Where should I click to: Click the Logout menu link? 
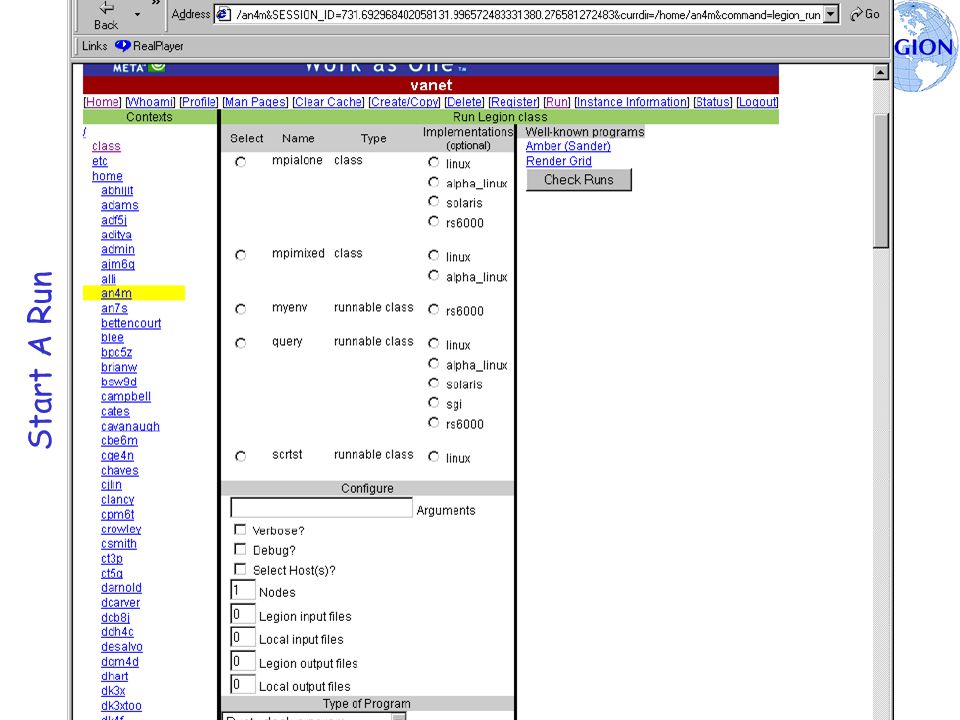(757, 102)
